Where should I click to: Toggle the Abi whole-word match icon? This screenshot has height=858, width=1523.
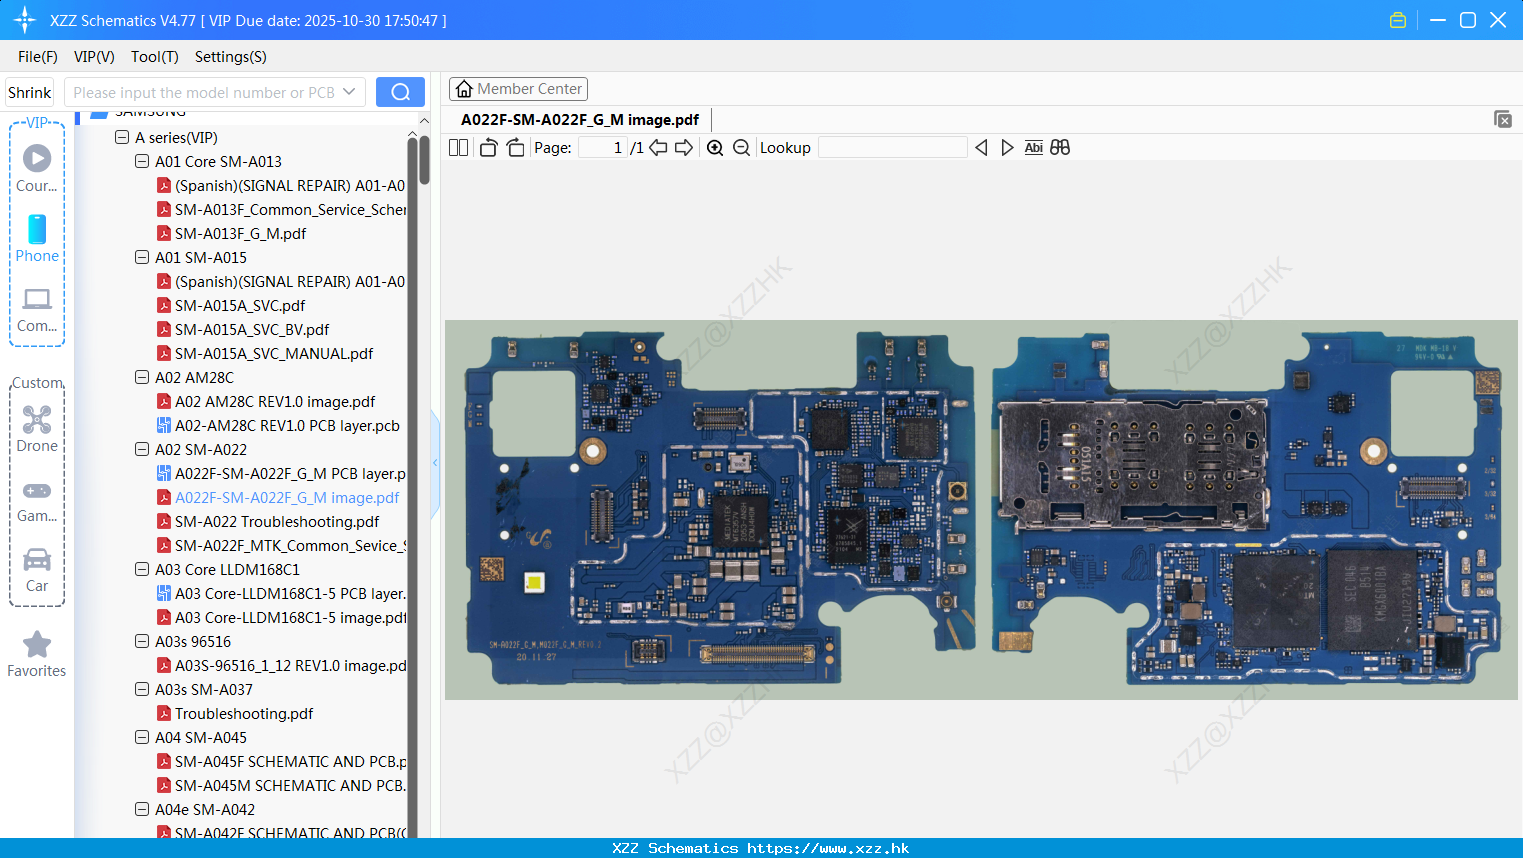(x=1033, y=147)
